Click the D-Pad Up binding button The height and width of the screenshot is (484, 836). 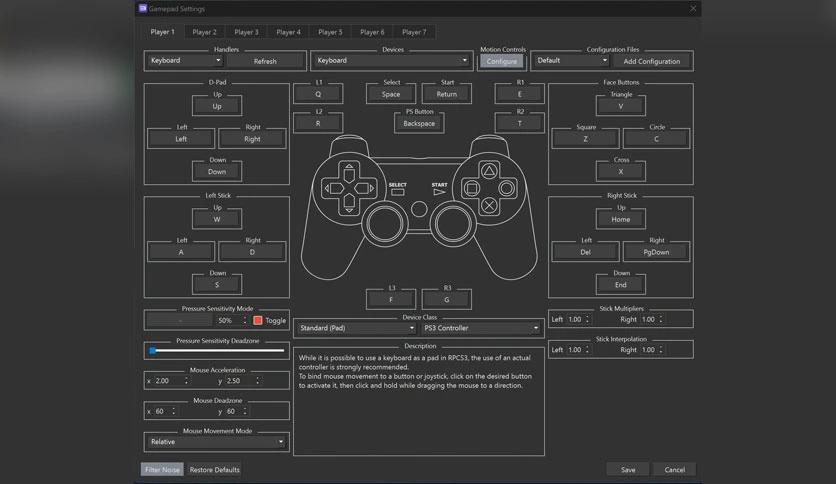click(x=217, y=106)
